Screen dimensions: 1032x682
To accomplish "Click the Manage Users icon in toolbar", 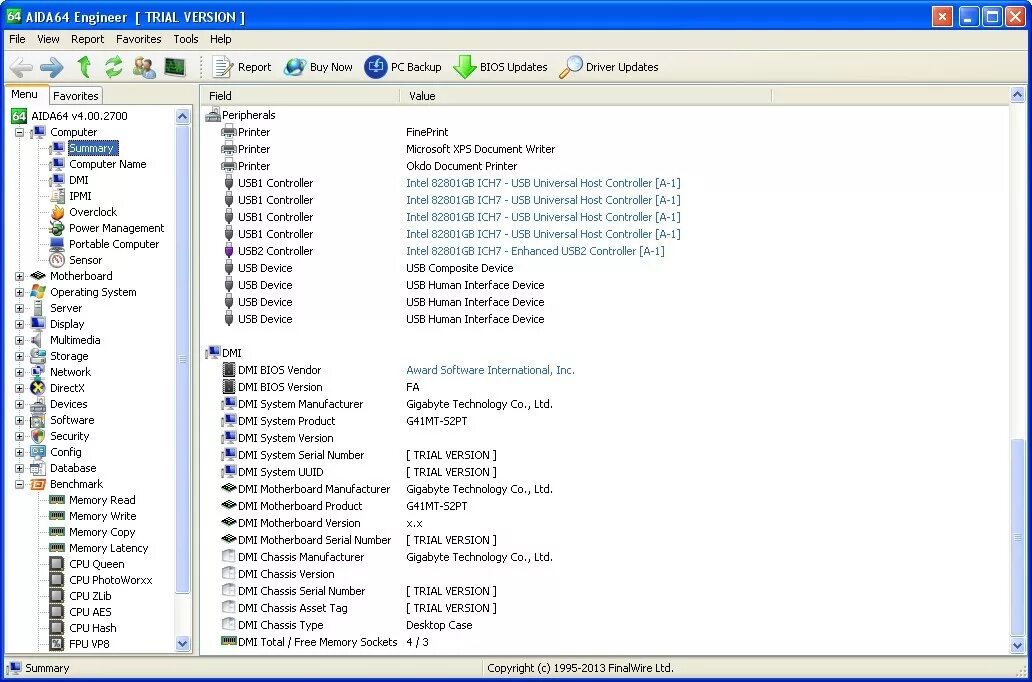I will tap(144, 66).
